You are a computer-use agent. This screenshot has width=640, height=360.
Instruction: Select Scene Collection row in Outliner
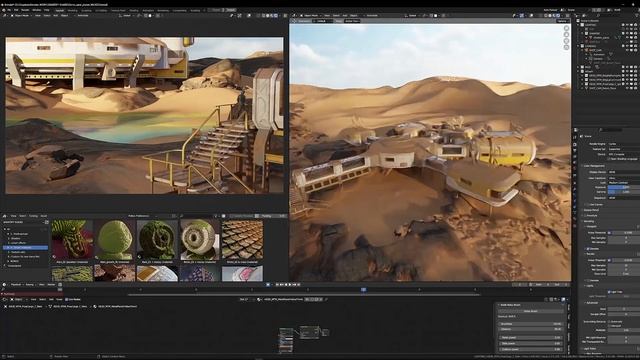pyautogui.click(x=590, y=20)
